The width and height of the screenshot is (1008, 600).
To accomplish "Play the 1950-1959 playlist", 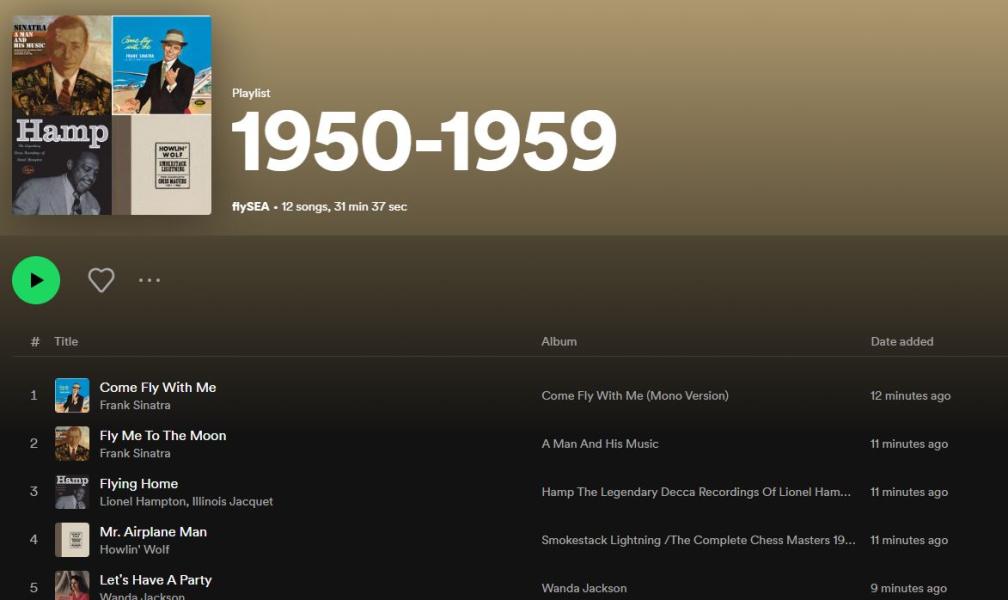I will tap(36, 280).
